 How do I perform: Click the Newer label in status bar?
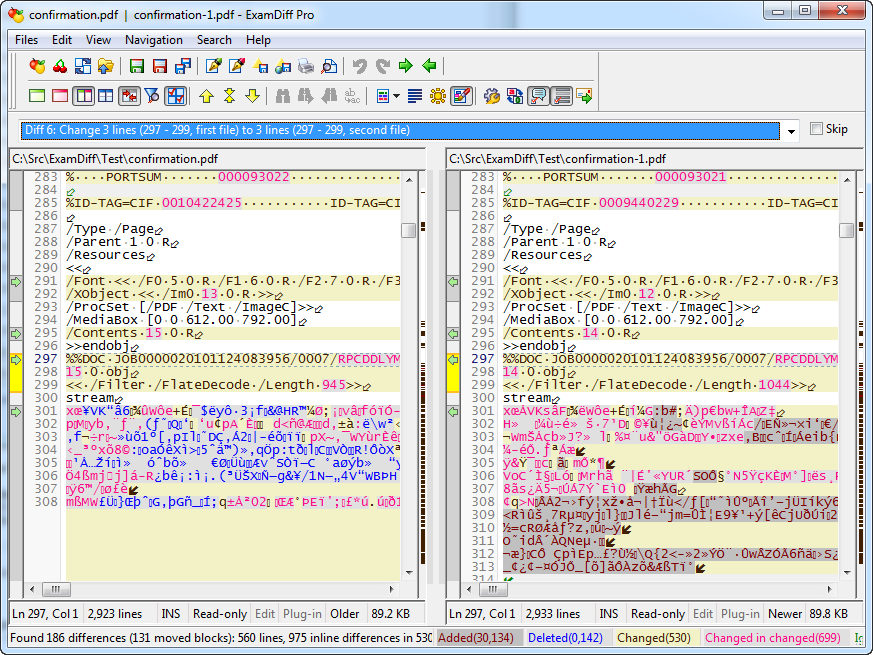tap(785, 614)
